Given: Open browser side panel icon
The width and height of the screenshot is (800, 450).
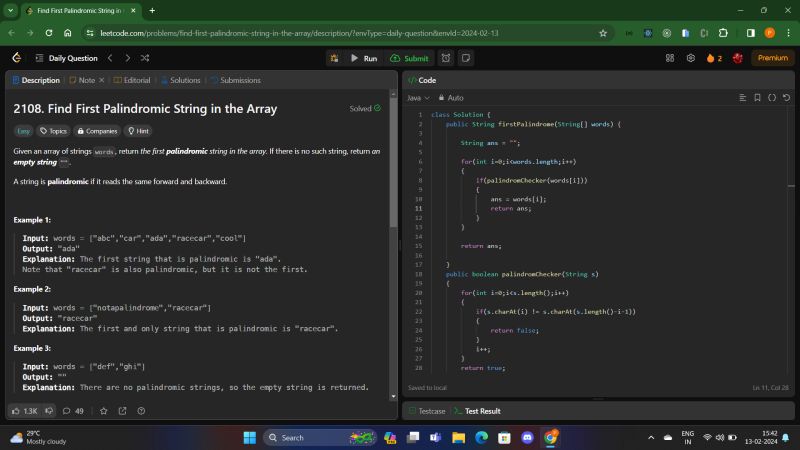Looking at the screenshot, I should 751,33.
